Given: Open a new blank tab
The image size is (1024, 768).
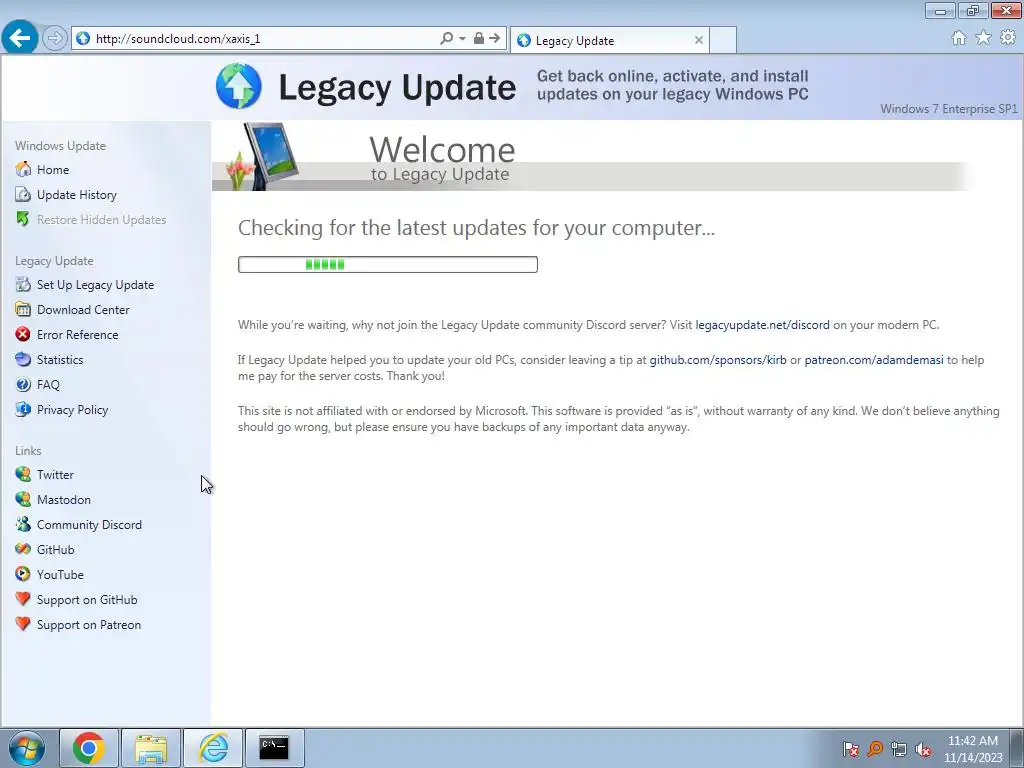Looking at the screenshot, I should (723, 40).
